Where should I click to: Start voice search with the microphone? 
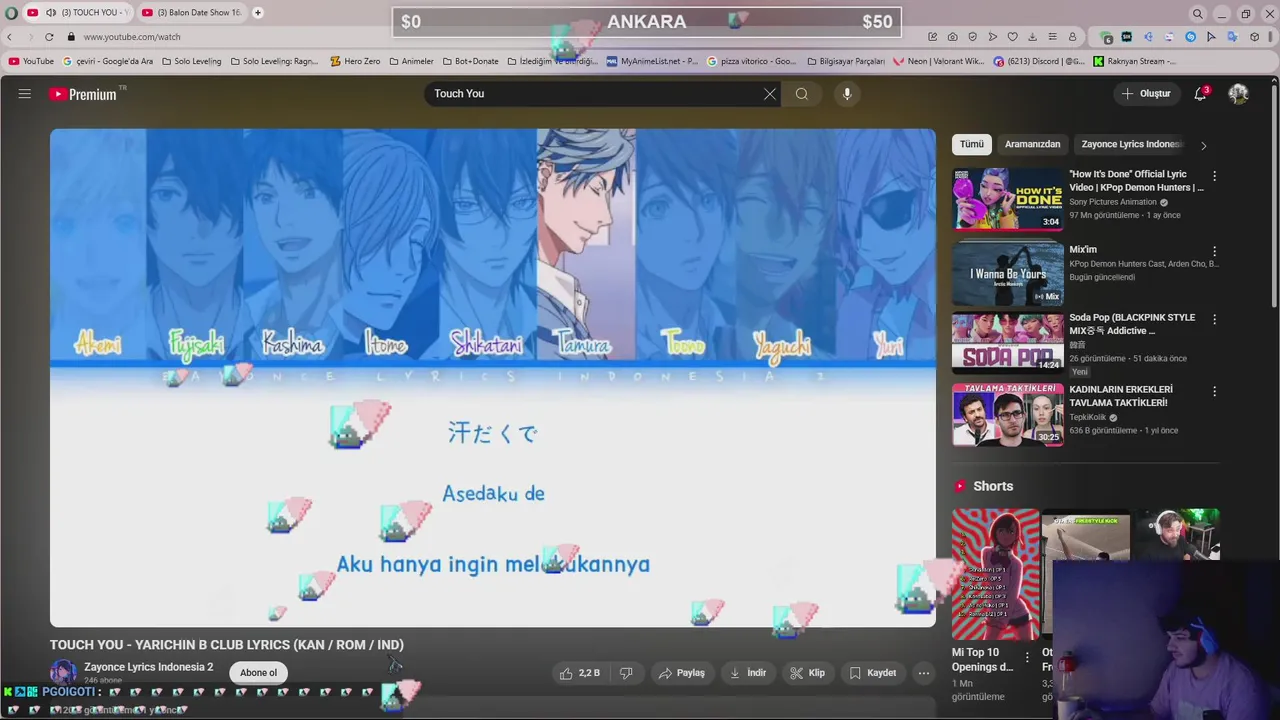coord(847,94)
